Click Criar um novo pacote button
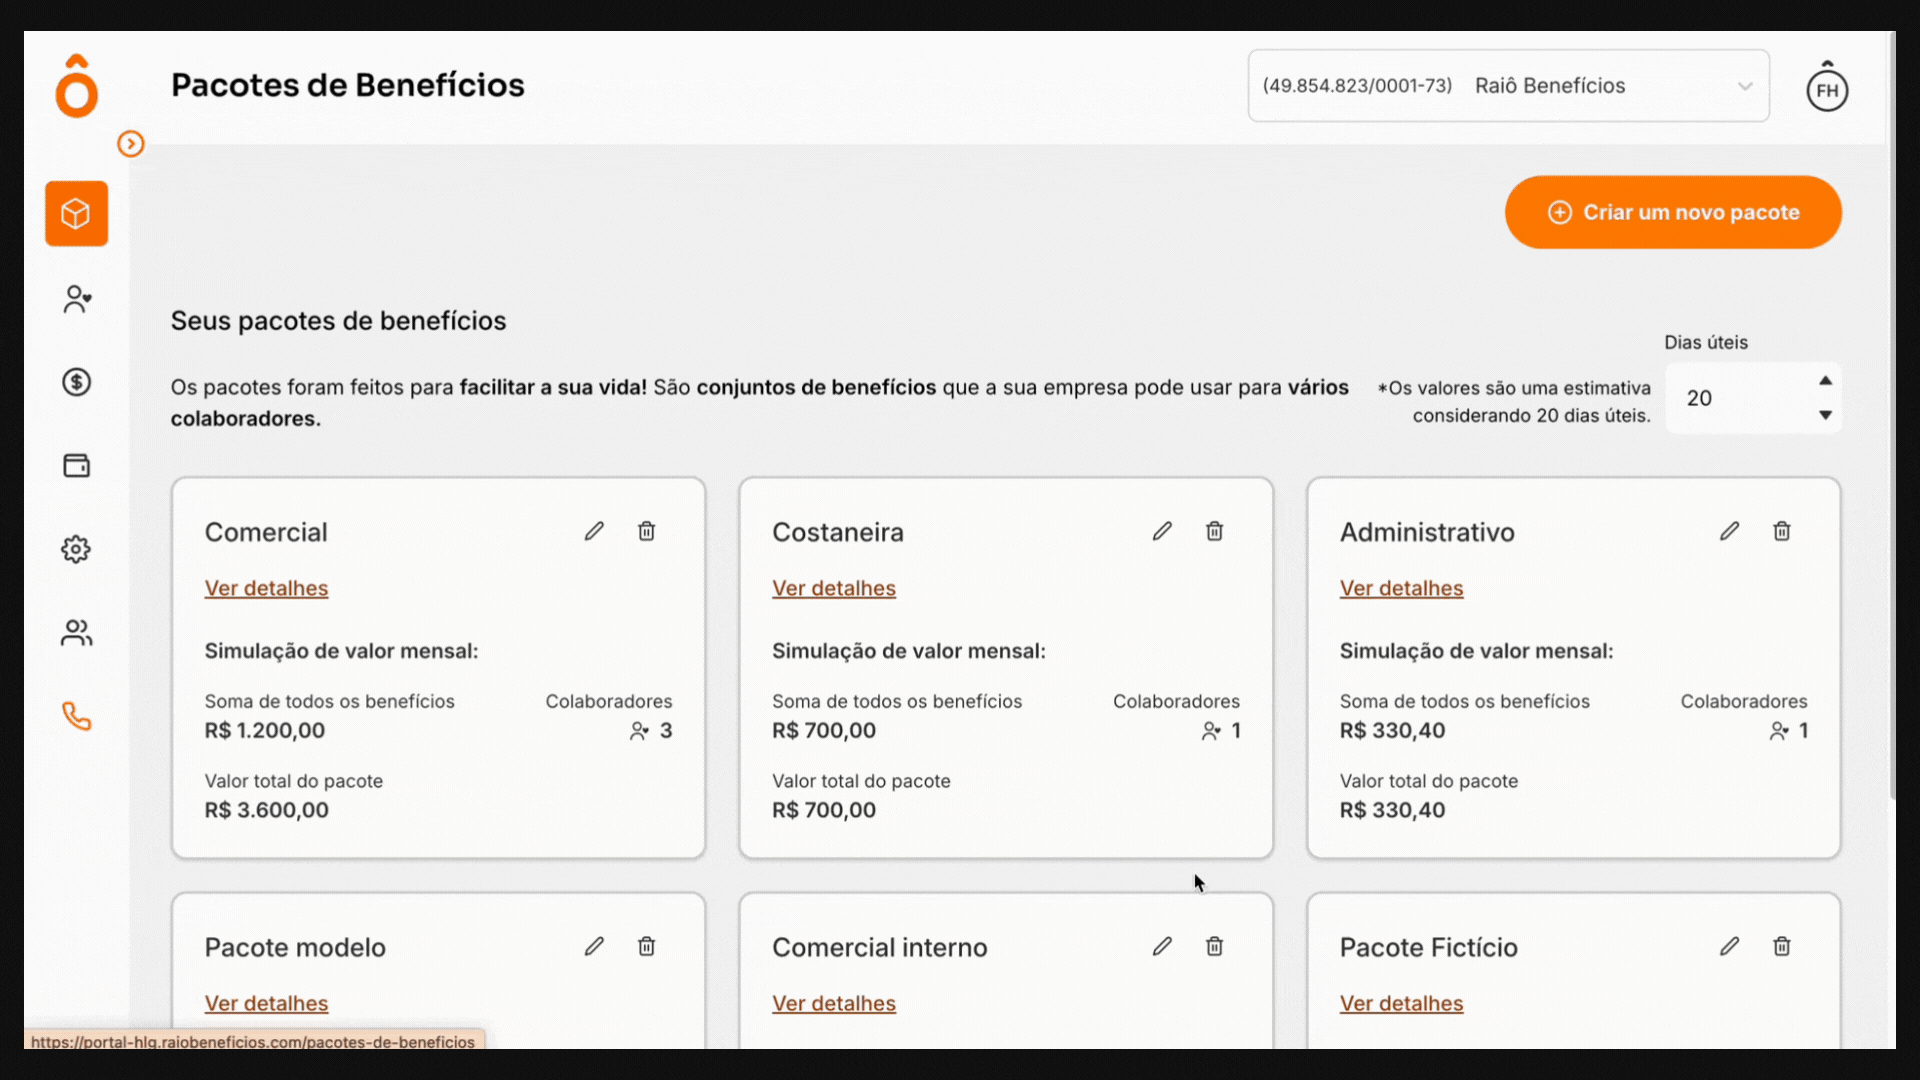Viewport: 1920px width, 1080px height. pos(1672,212)
